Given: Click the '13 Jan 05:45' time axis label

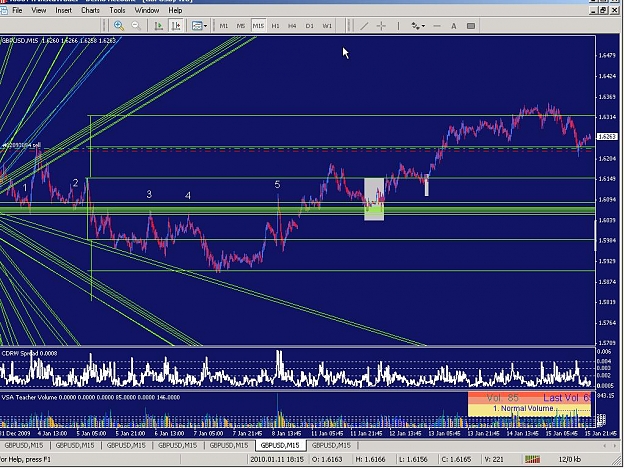Looking at the screenshot, I should 444,434.
